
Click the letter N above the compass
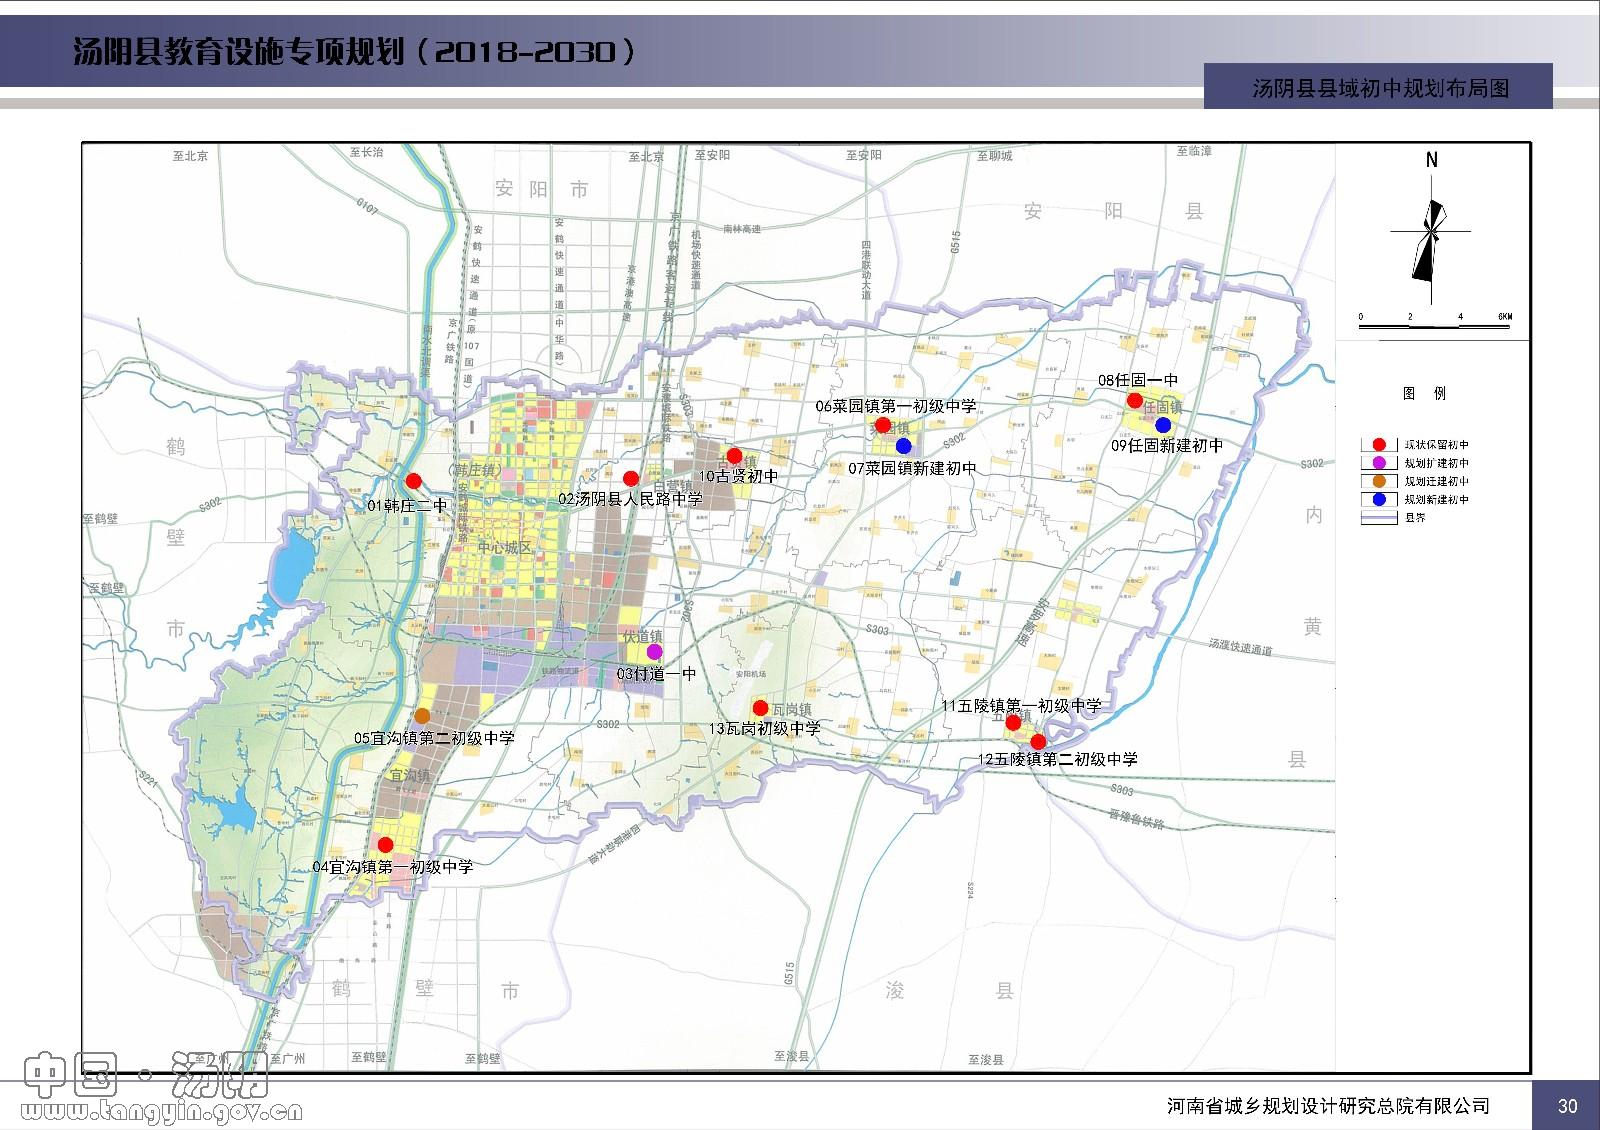(x=1432, y=160)
